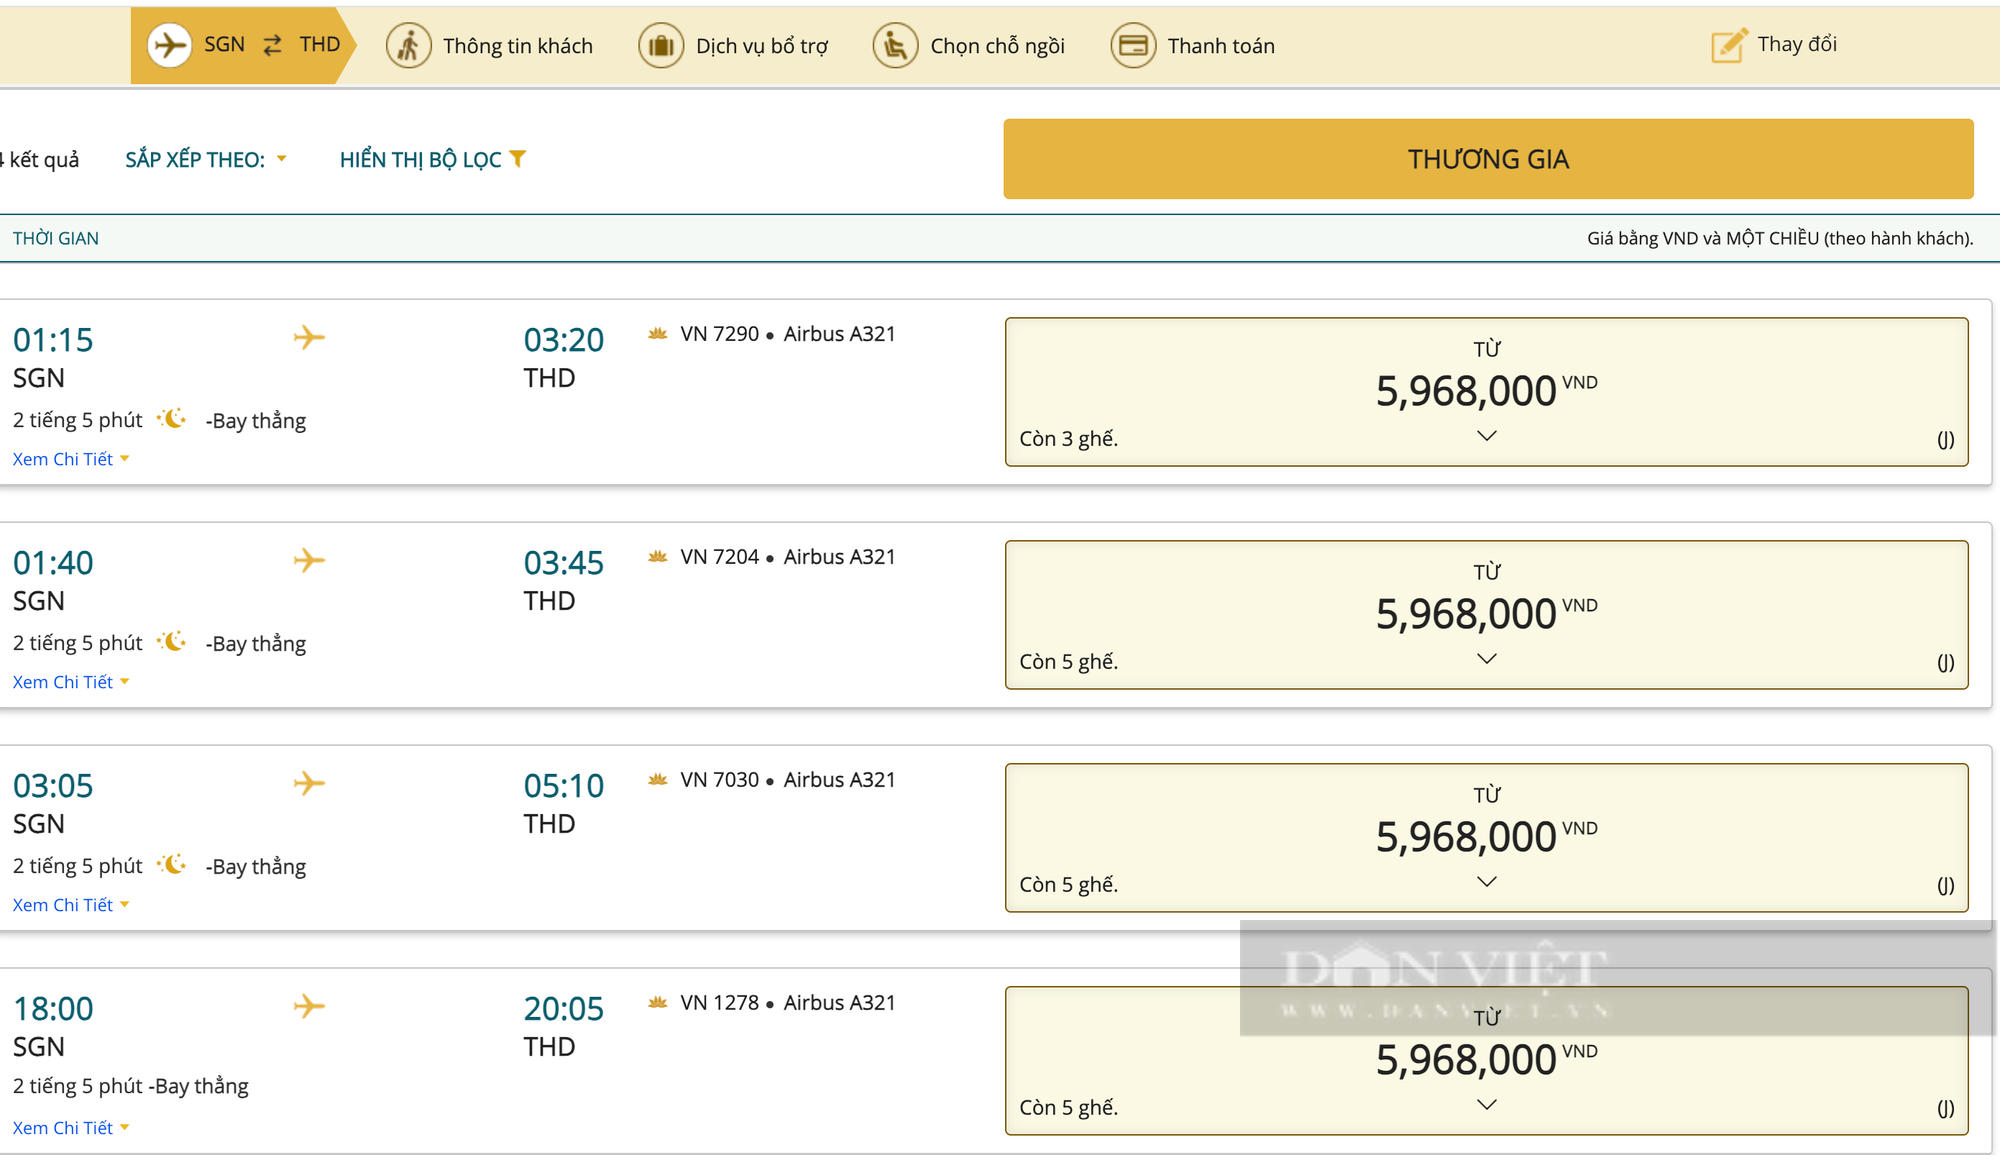Expand fare chevron for VN 7204 price
2000x1155 pixels.
click(x=1487, y=659)
